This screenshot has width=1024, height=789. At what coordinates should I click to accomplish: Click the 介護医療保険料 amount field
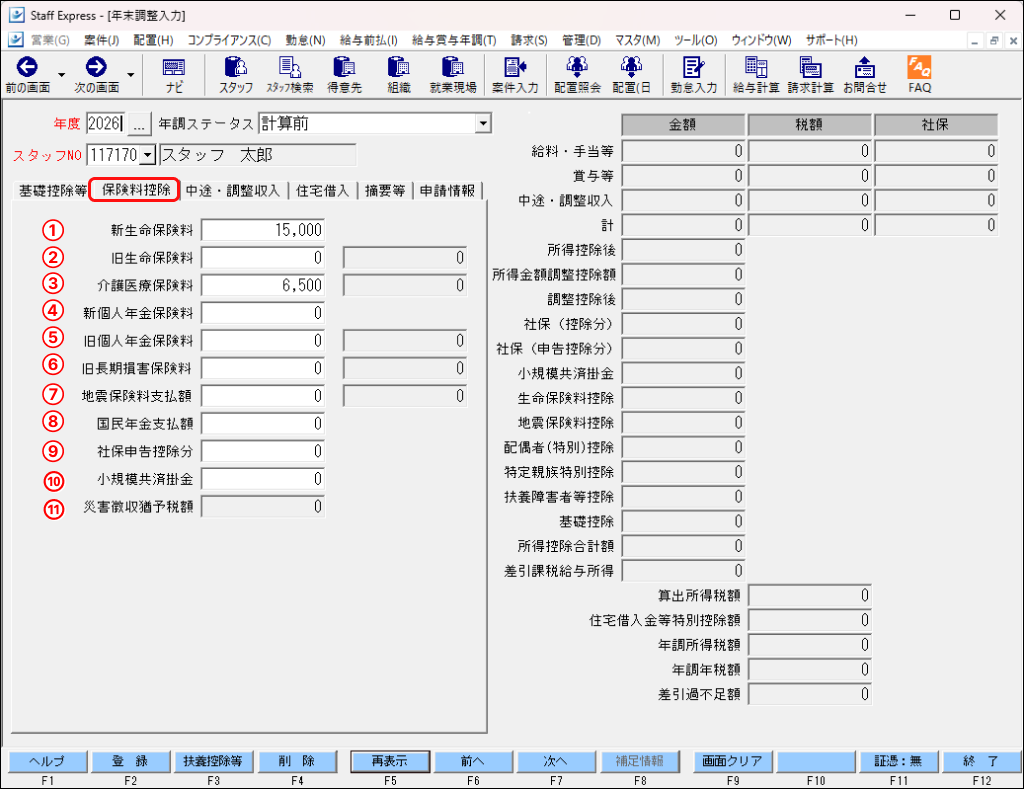point(263,285)
